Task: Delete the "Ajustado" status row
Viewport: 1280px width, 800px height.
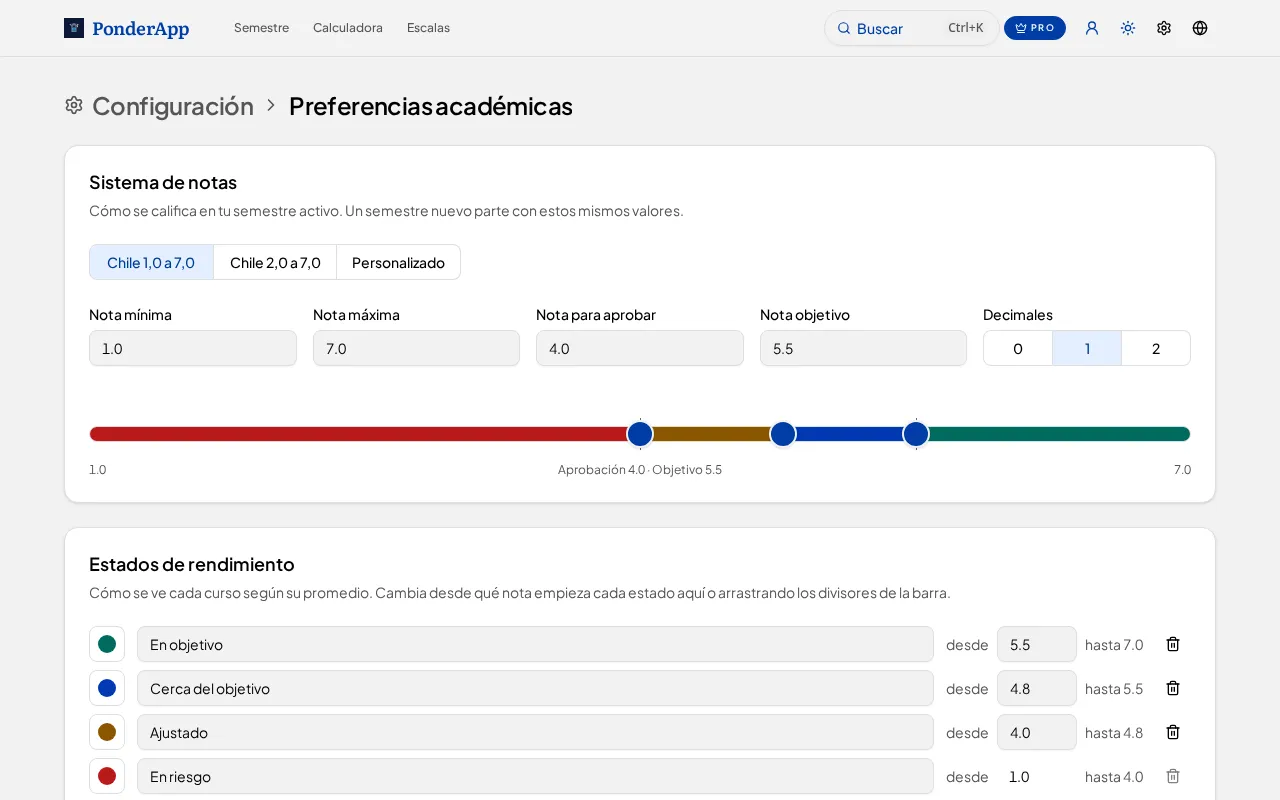Action: (1173, 732)
